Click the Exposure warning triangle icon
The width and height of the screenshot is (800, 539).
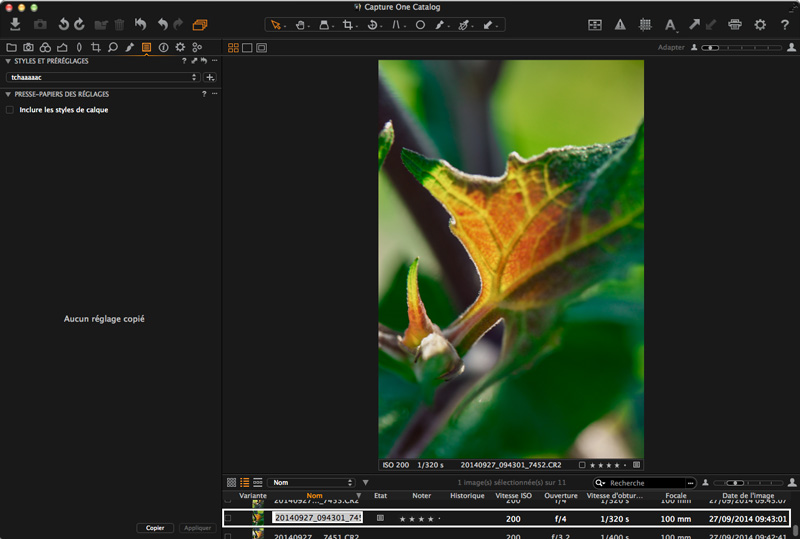pos(620,24)
